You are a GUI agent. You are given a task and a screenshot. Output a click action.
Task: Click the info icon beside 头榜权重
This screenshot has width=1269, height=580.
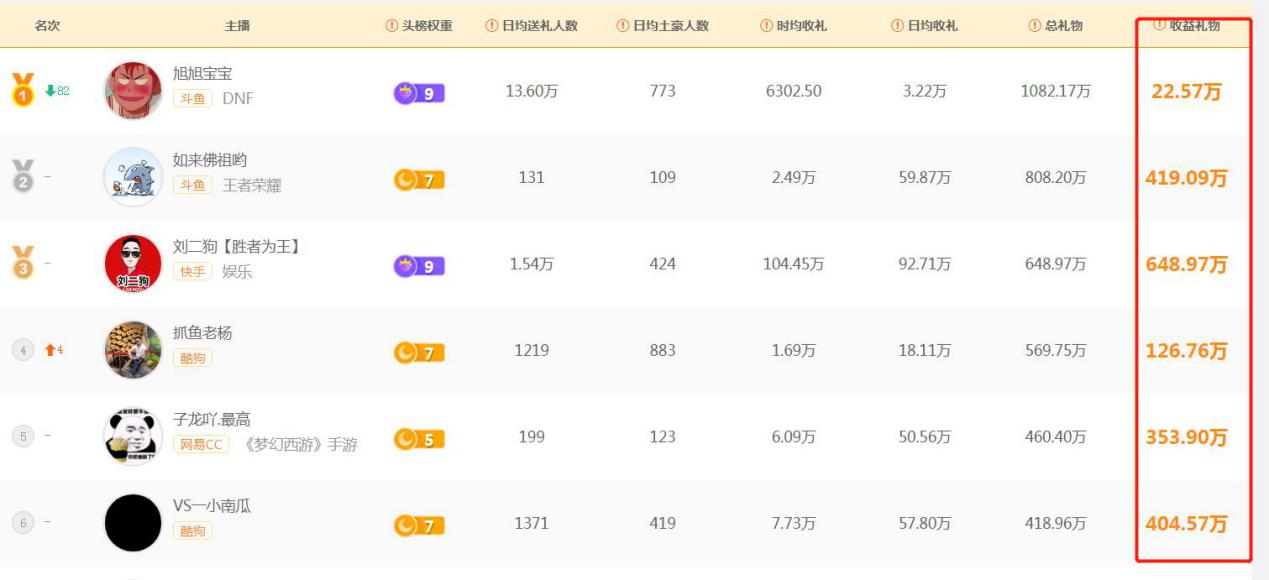[x=392, y=26]
